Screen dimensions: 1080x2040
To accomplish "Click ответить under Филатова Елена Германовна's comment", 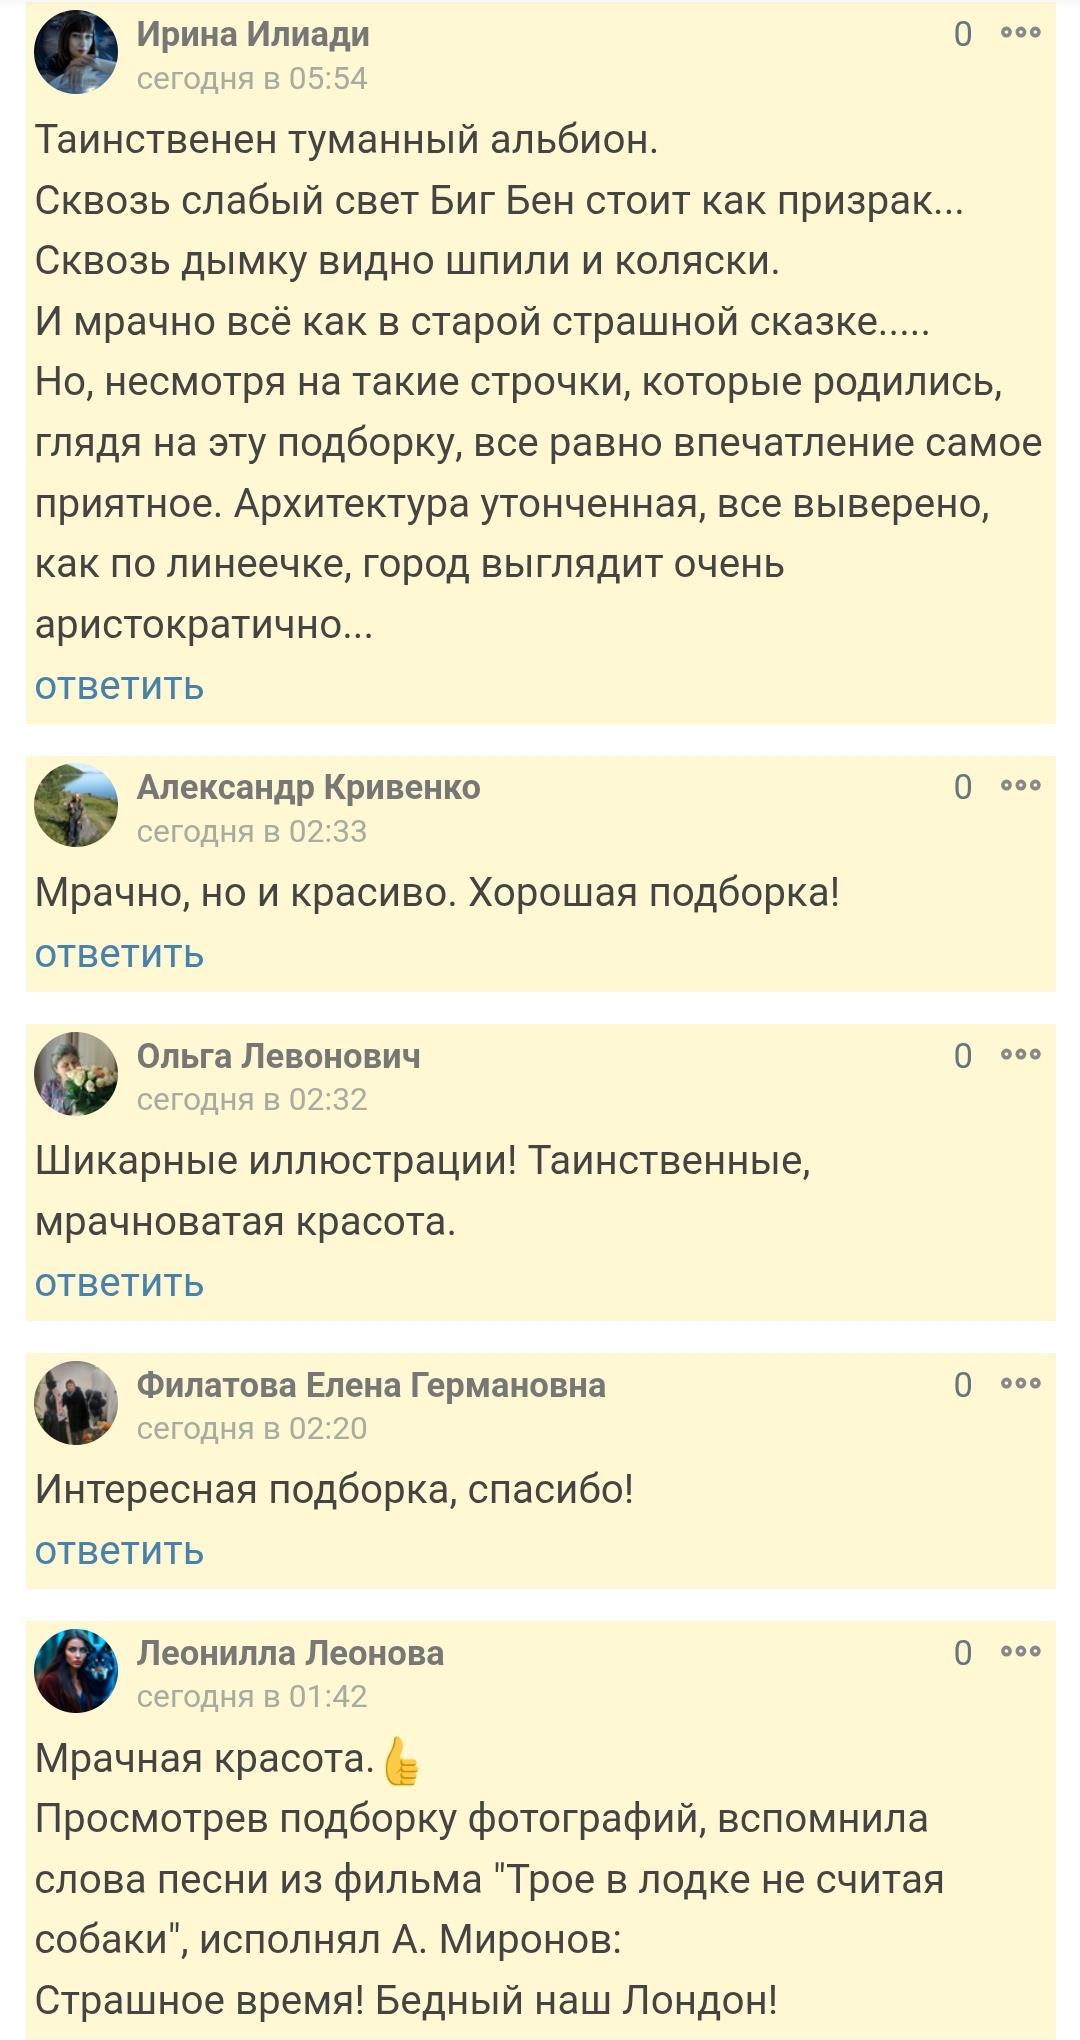I will point(119,1551).
